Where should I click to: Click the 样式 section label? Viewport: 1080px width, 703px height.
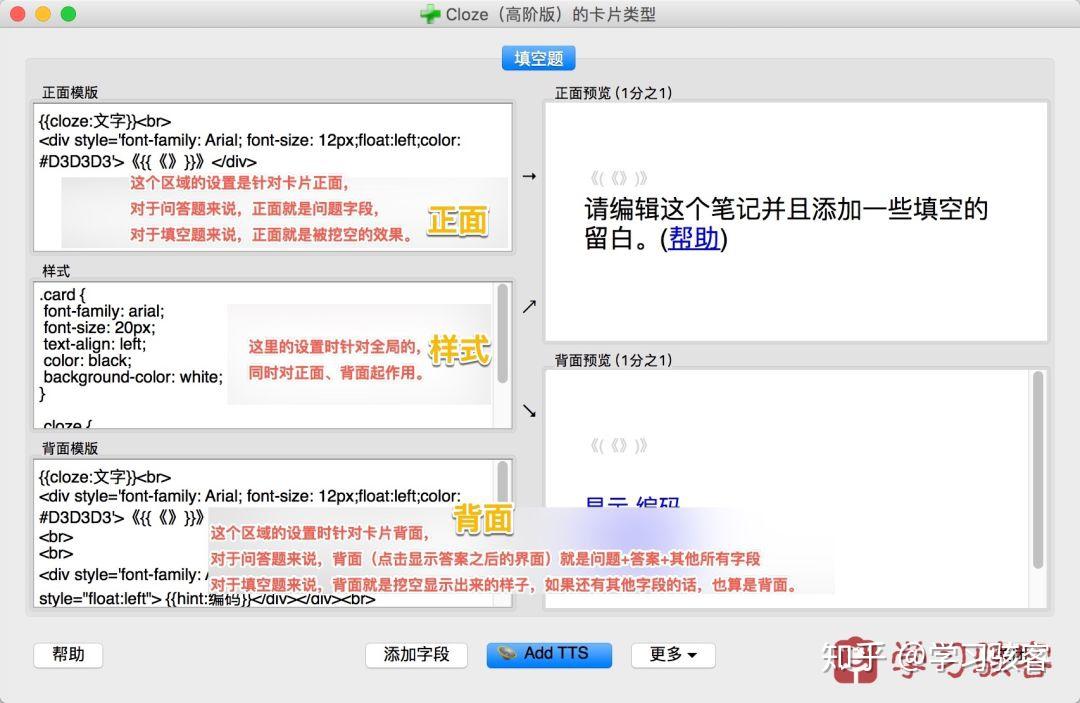pyautogui.click(x=56, y=271)
